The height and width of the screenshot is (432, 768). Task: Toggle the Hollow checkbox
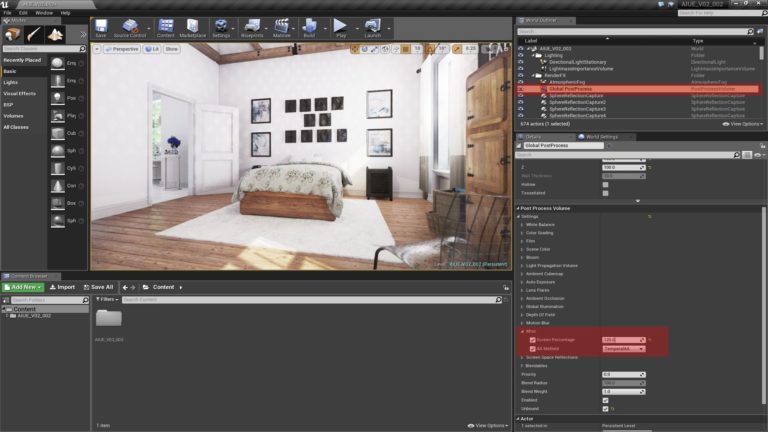click(605, 185)
